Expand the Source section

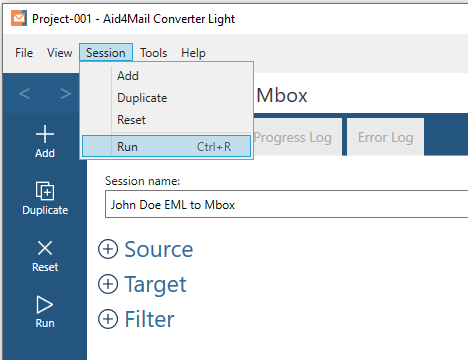pos(108,249)
